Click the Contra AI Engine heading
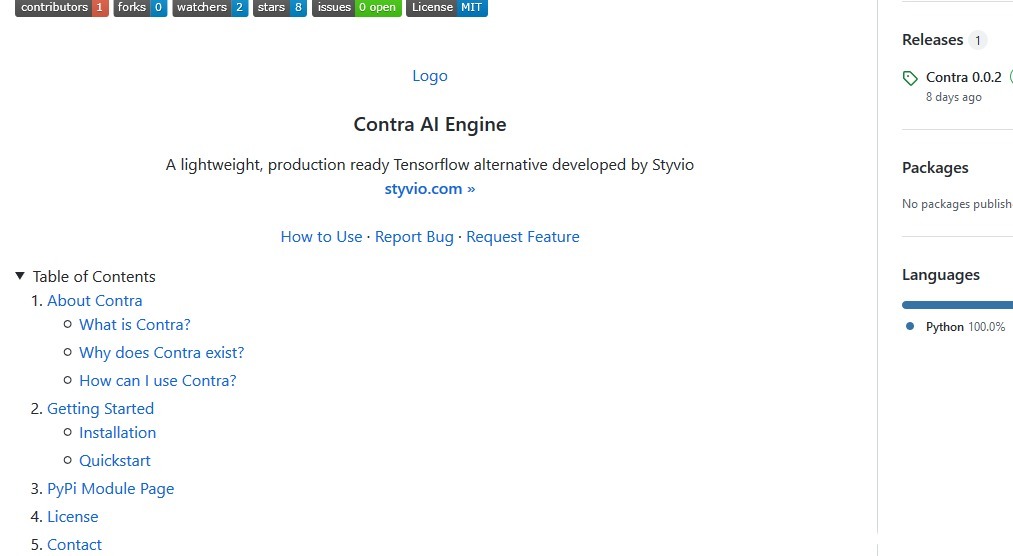The height and width of the screenshot is (556, 1013). (x=430, y=124)
